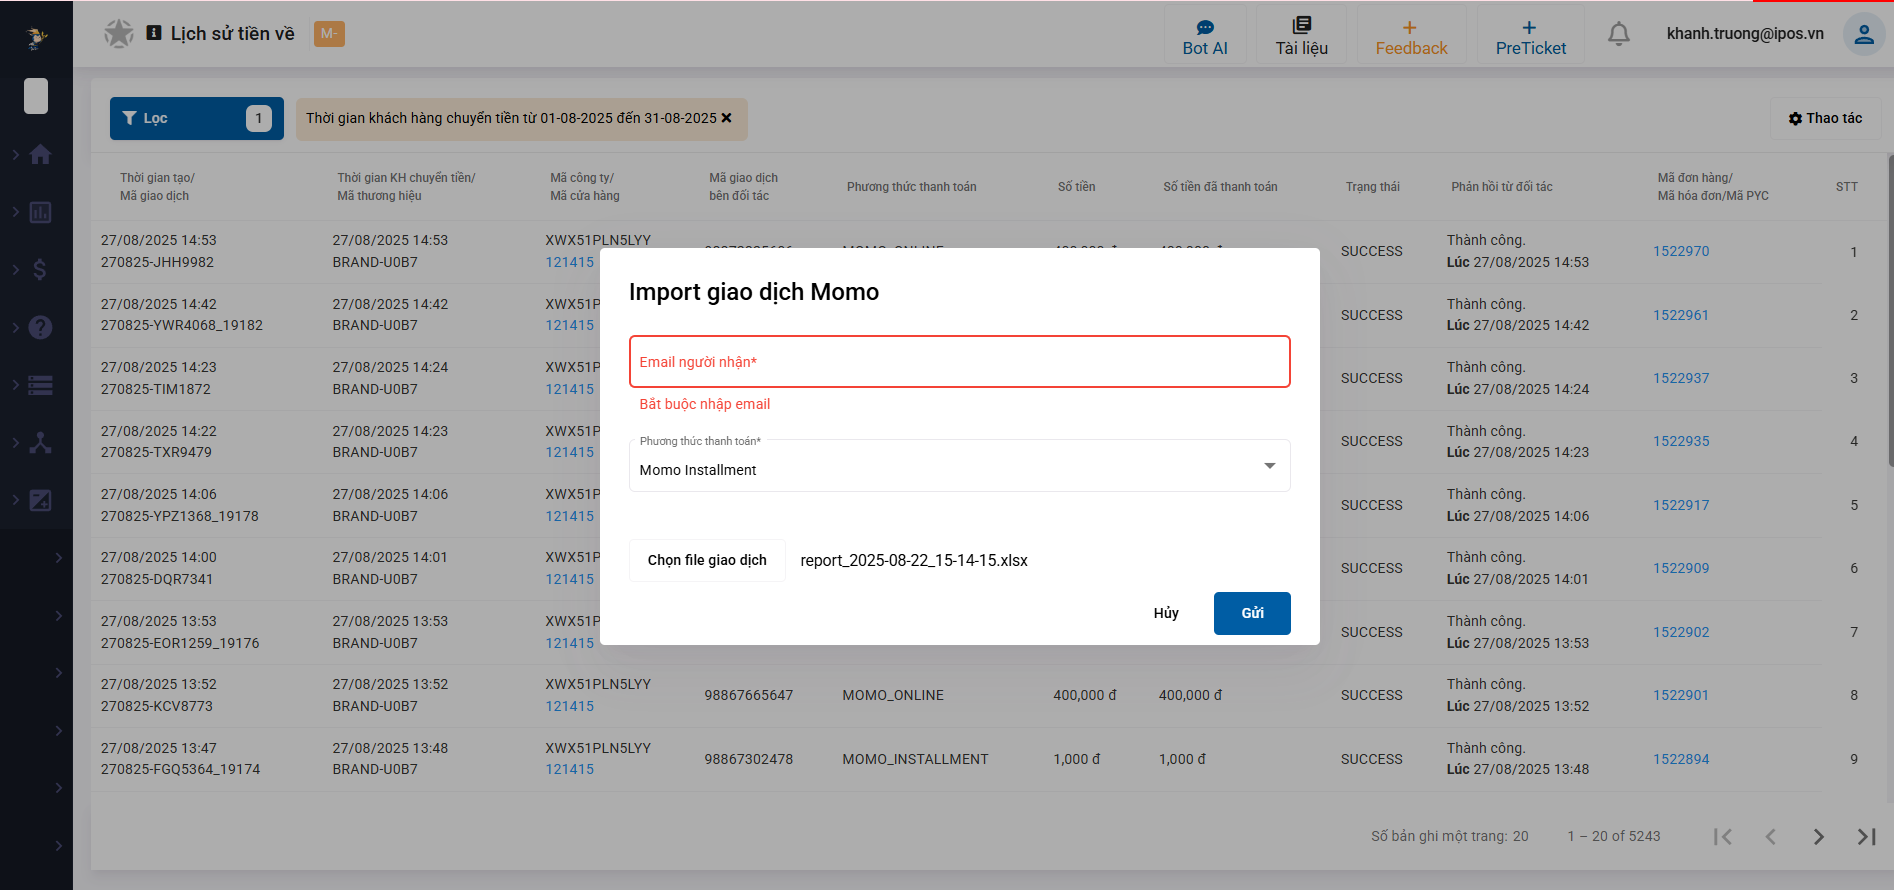This screenshot has height=890, width=1894.
Task: Open store link 121415 in row 270825-FGQ5364_19174
Action: (570, 769)
